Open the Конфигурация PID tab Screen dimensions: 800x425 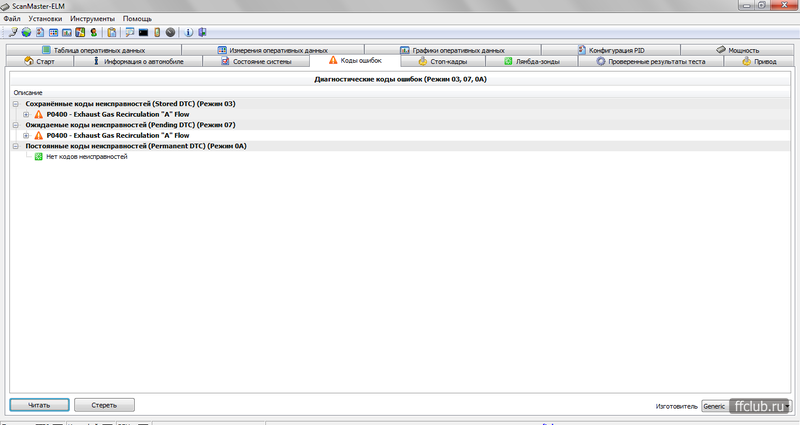click(x=611, y=50)
